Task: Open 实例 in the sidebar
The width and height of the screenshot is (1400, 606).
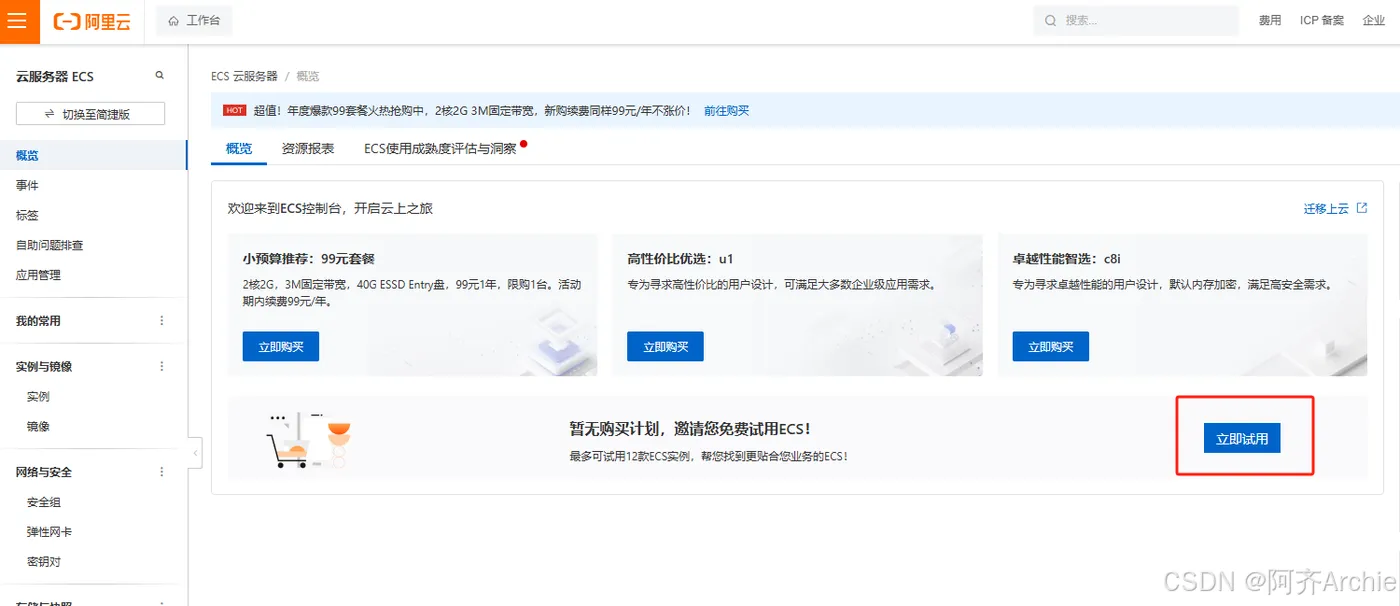Action: coord(38,396)
